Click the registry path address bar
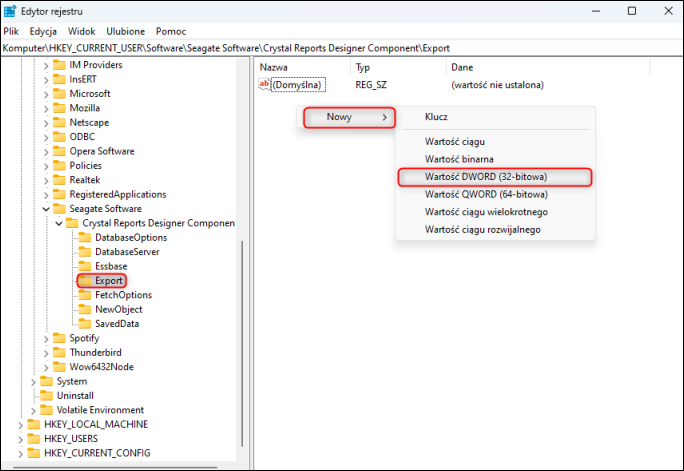Viewport: 684px width, 471px height. click(342, 48)
